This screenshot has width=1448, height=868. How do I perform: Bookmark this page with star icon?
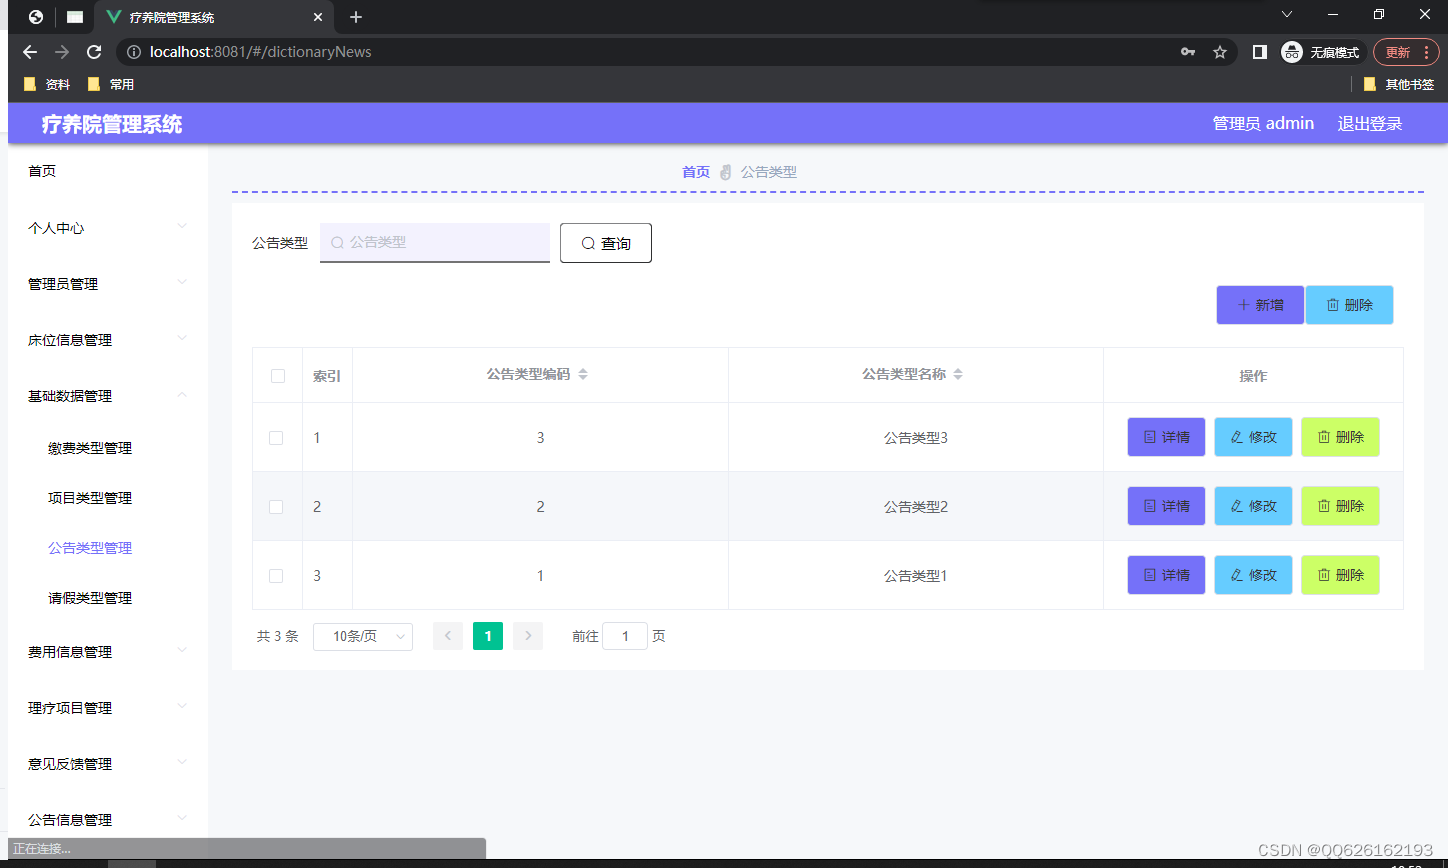coord(1220,52)
